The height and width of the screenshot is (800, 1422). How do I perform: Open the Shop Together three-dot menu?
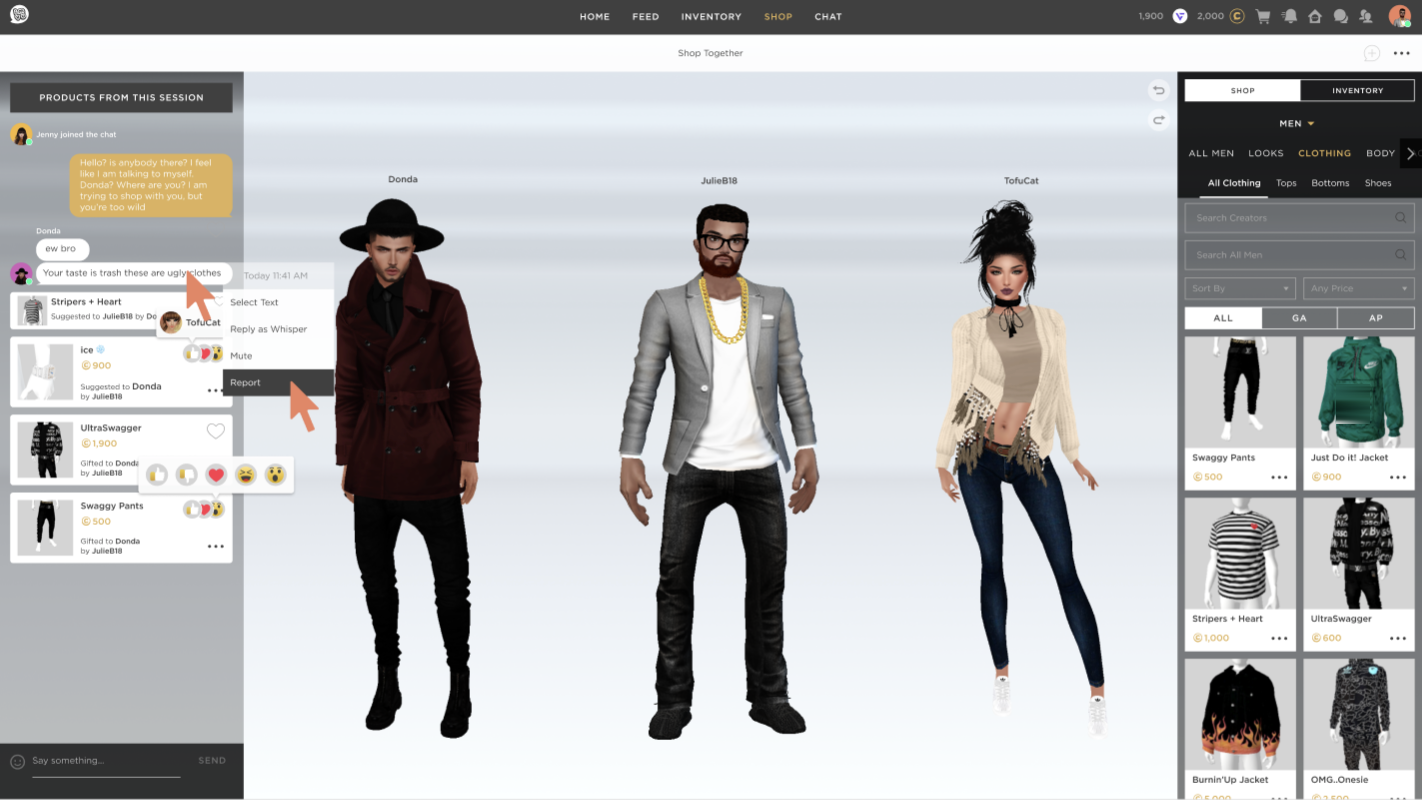tap(1402, 53)
